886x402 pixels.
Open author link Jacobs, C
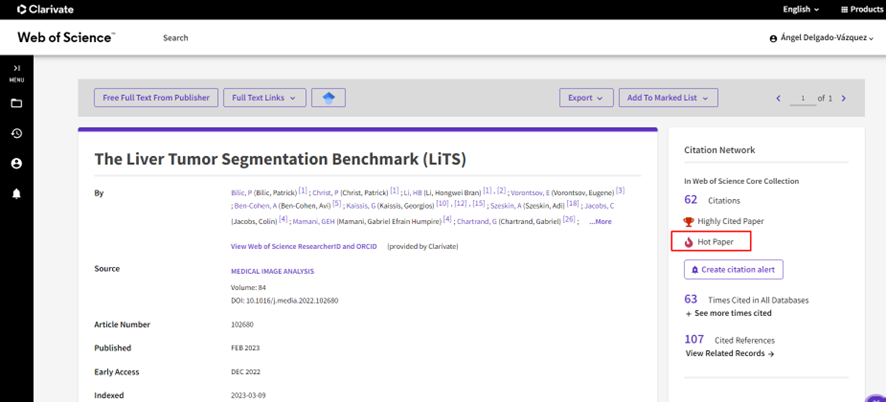[x=600, y=207]
